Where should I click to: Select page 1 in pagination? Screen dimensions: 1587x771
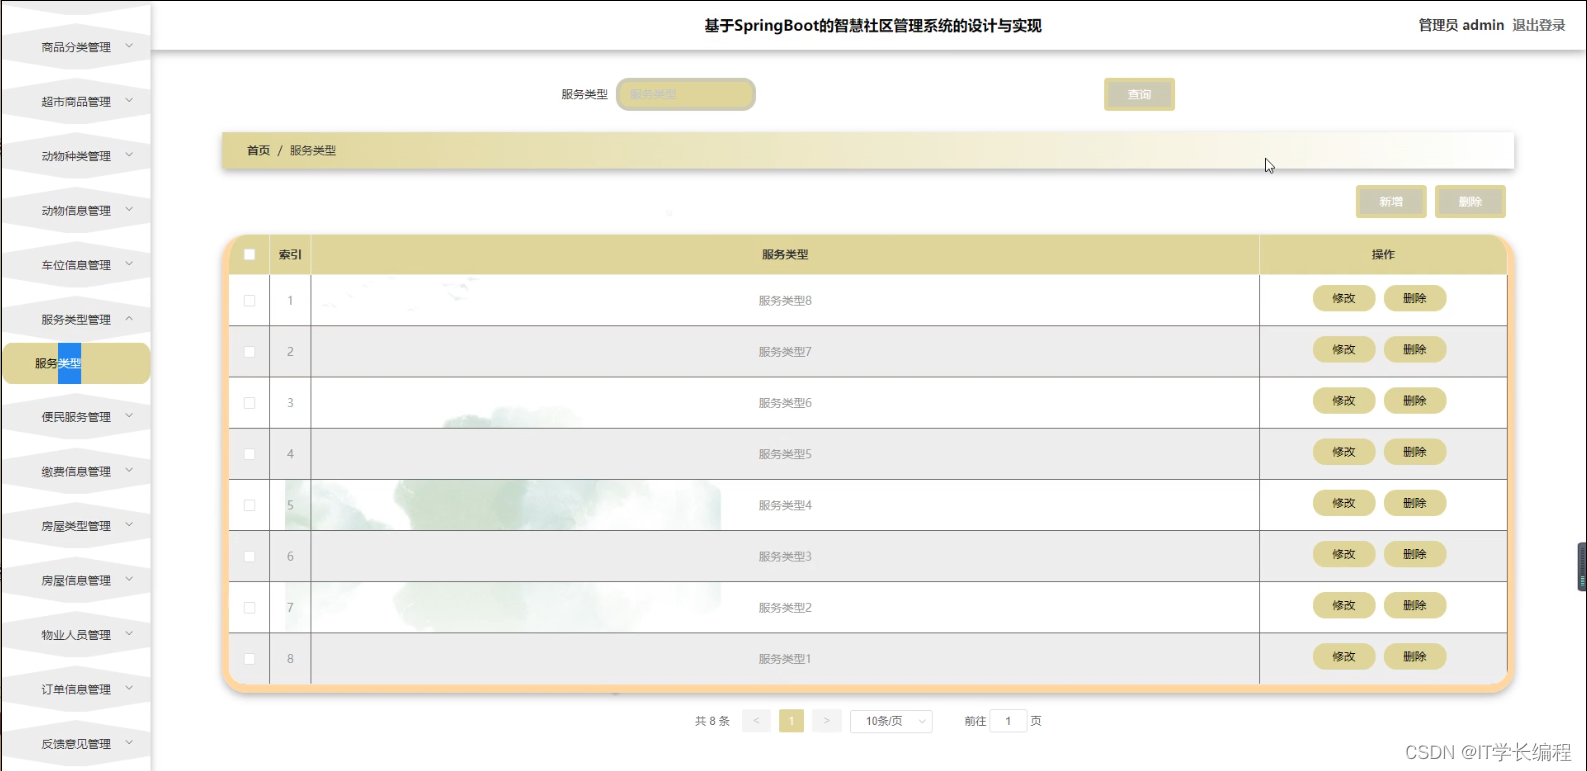(791, 721)
